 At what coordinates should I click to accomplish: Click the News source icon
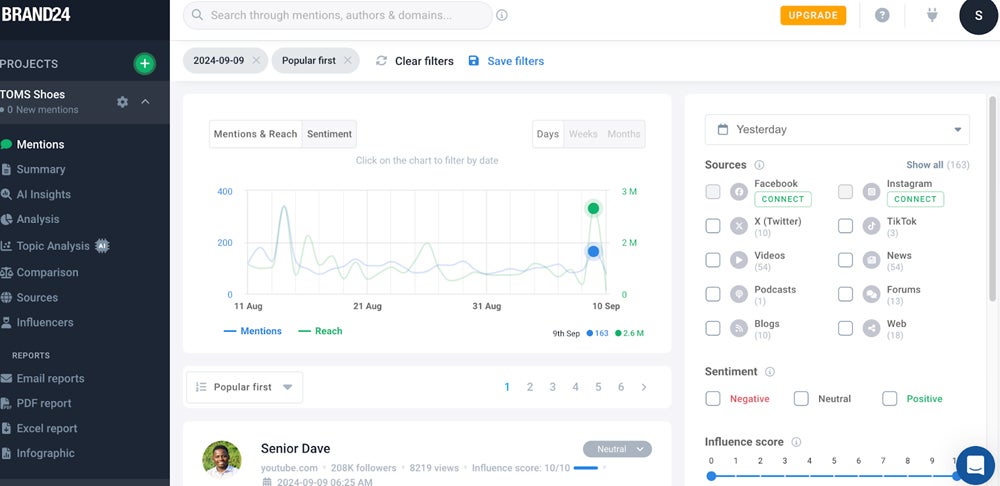click(x=871, y=260)
